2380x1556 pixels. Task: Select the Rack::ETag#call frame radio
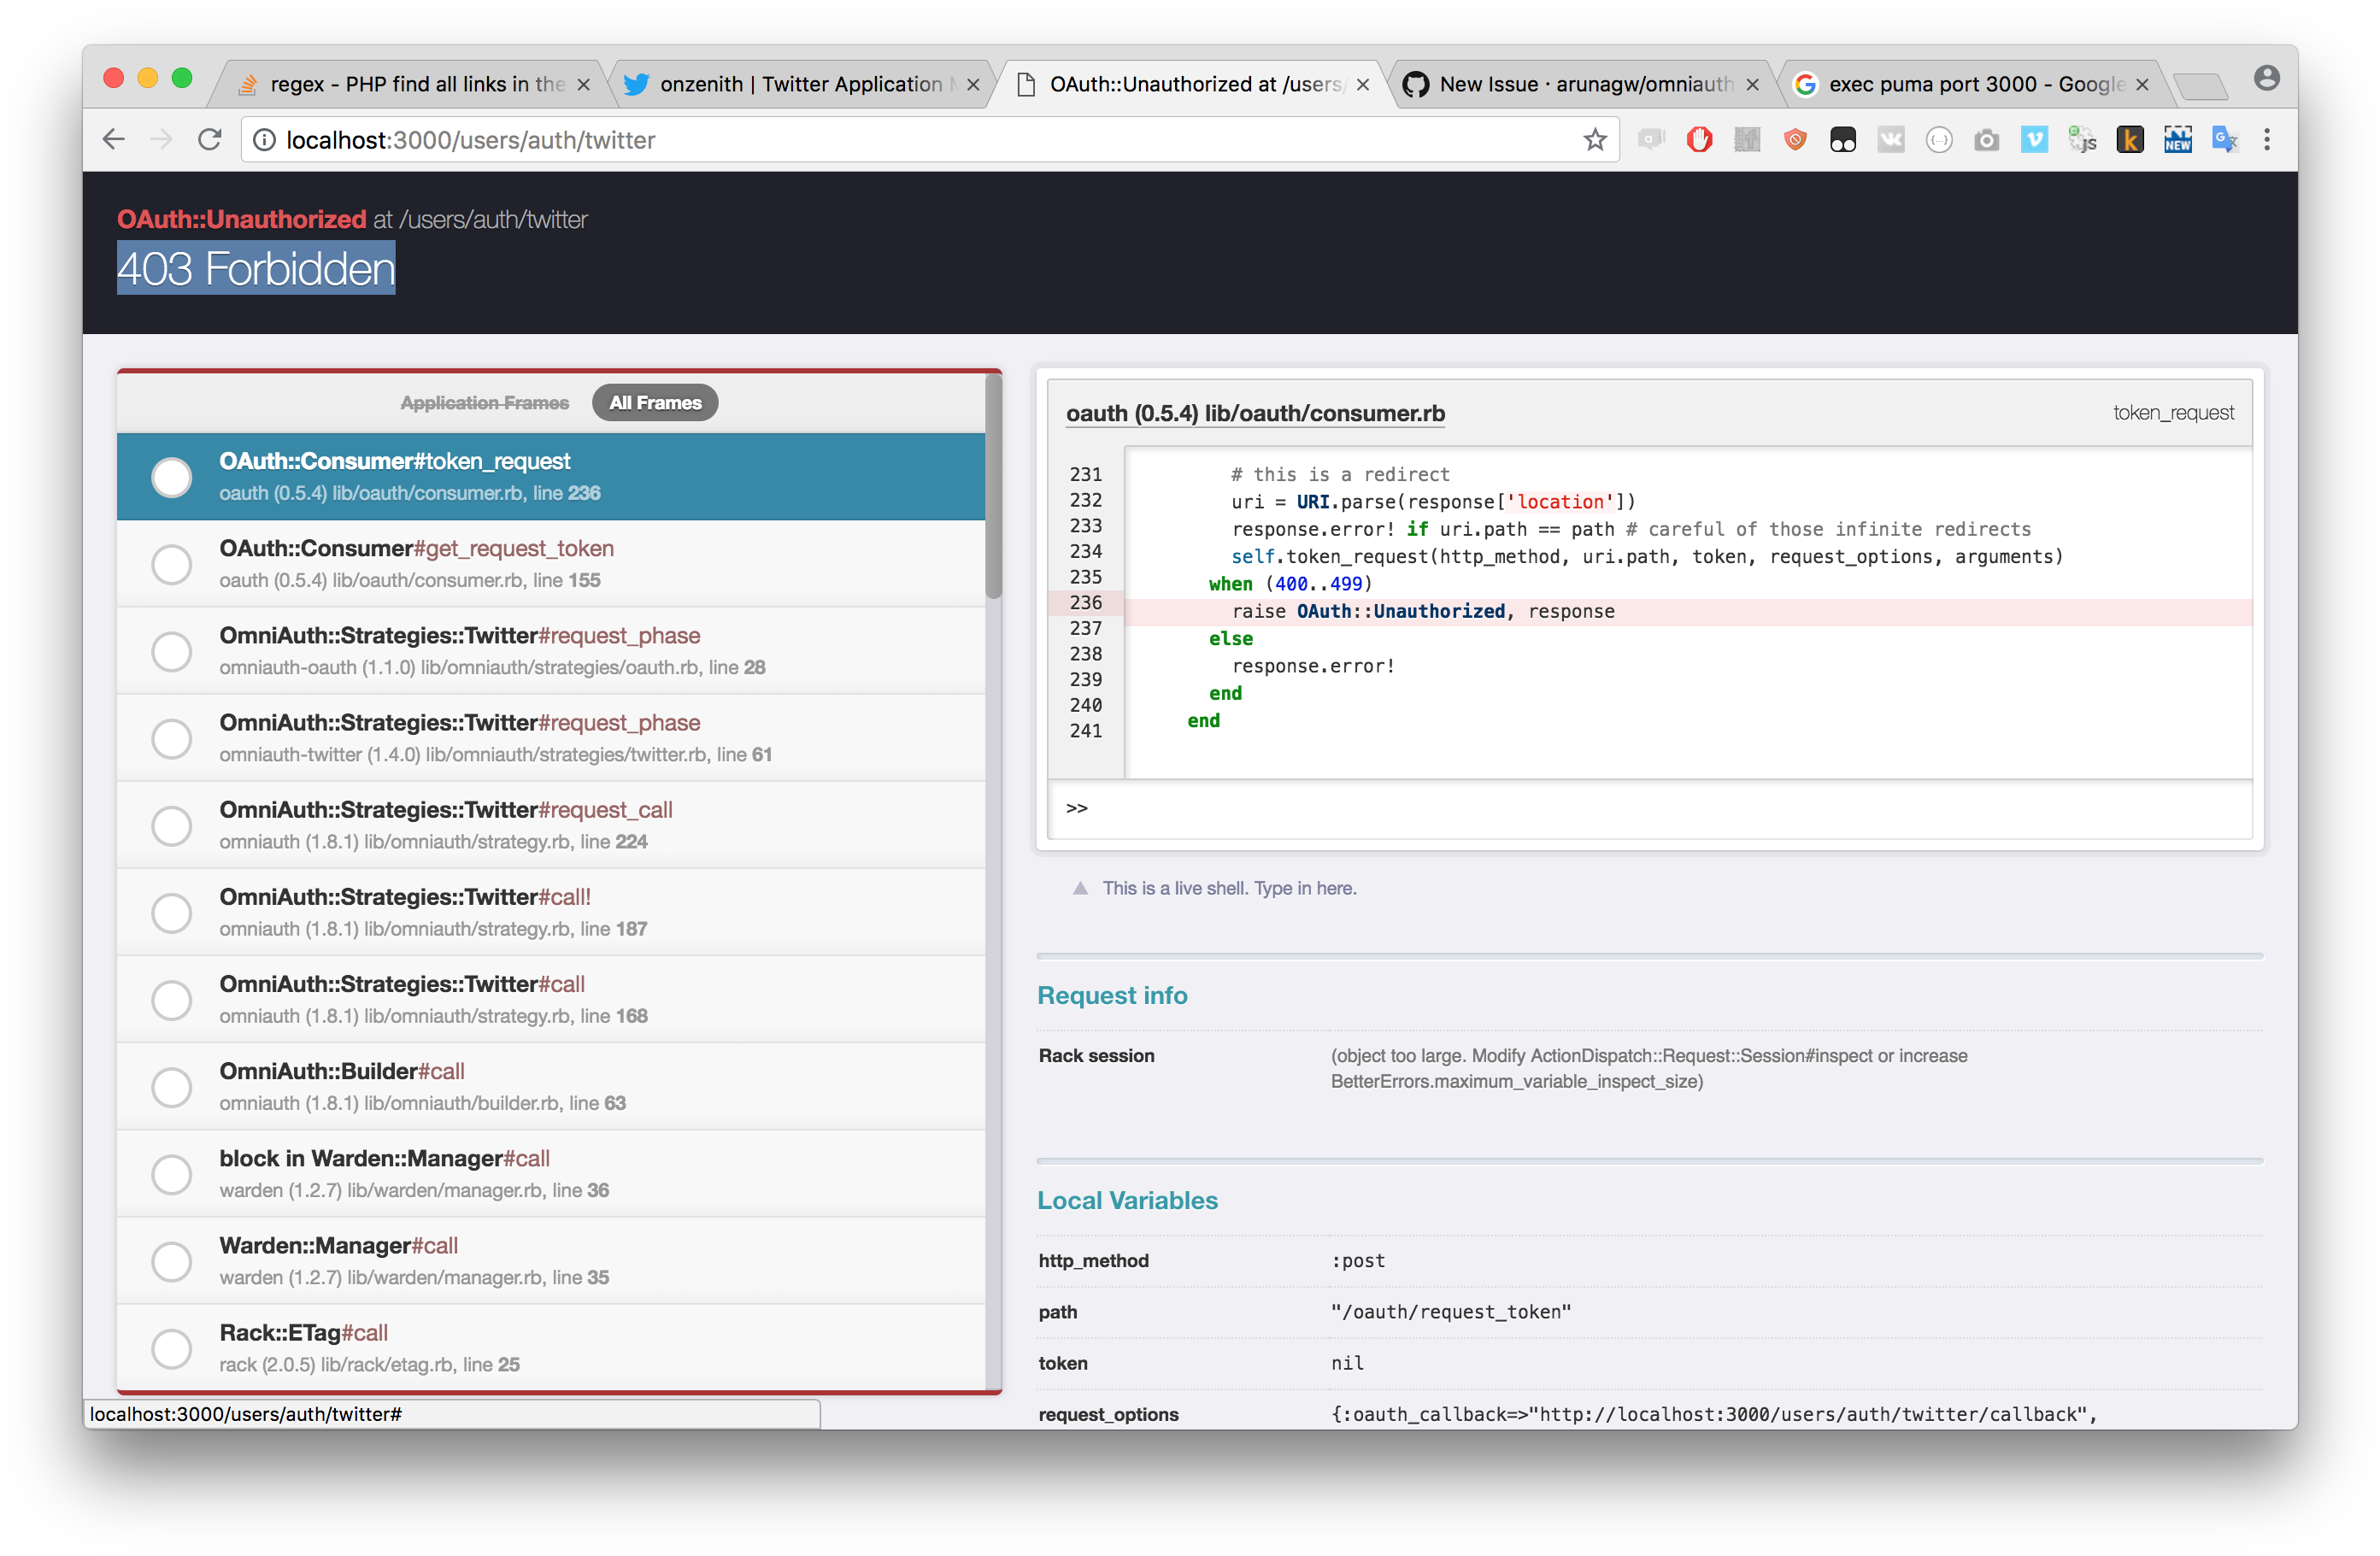(172, 1348)
